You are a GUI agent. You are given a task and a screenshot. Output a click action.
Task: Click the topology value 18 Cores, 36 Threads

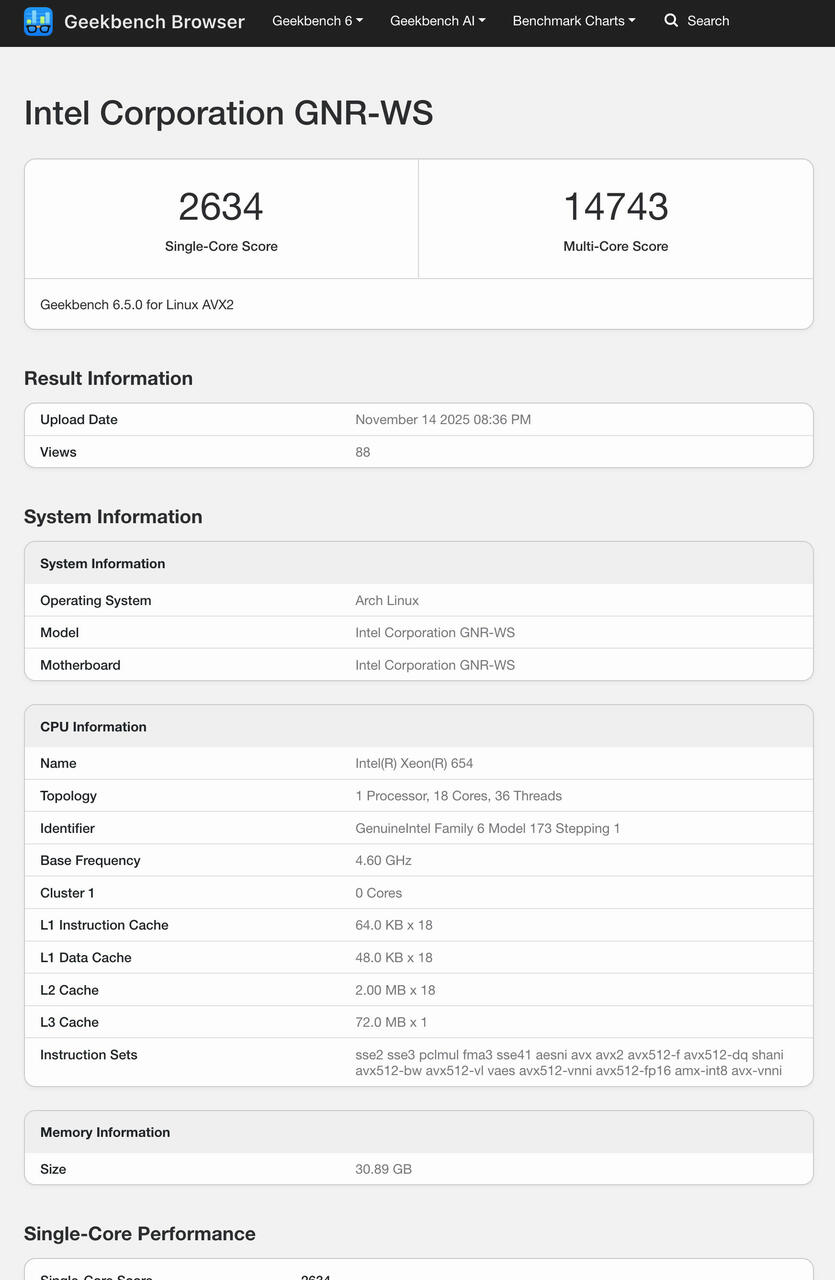pos(458,796)
